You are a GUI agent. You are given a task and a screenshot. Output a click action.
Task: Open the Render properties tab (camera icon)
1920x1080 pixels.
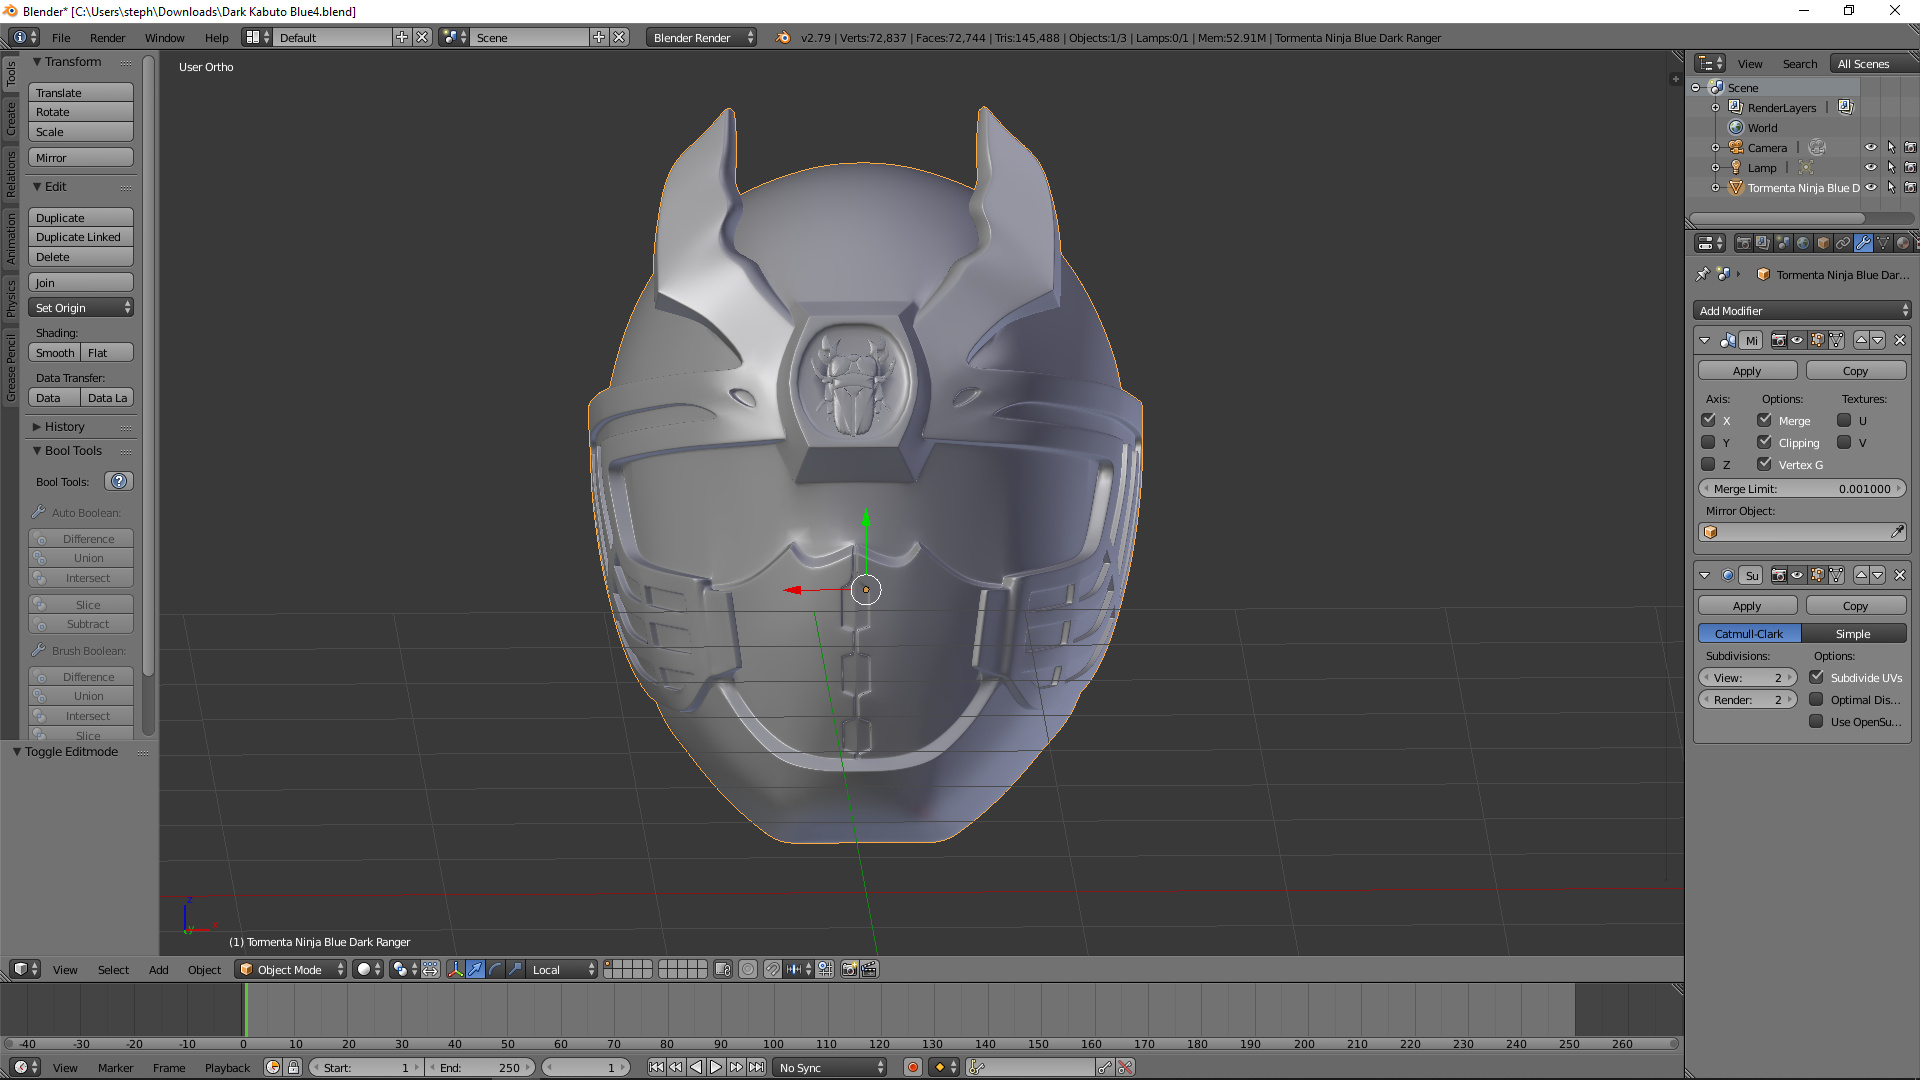pos(1743,243)
